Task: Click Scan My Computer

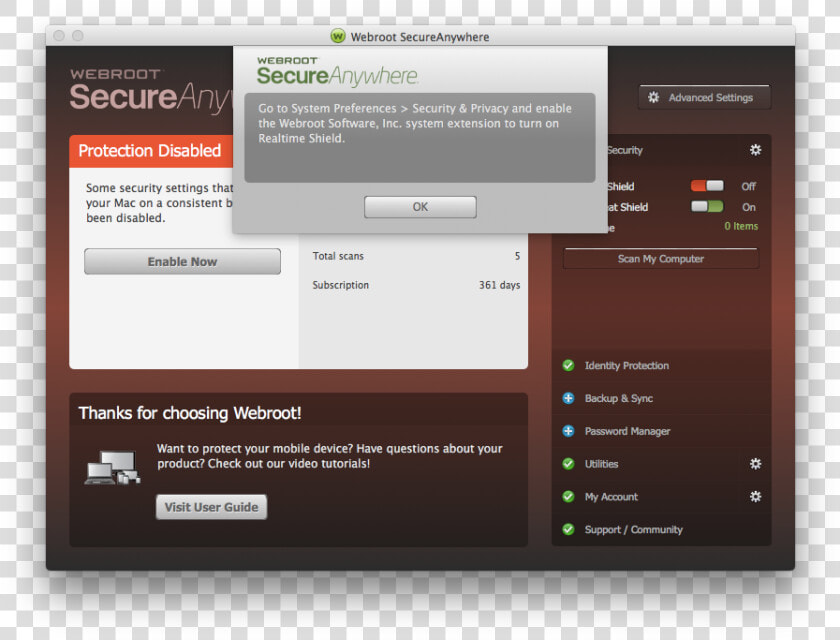Action: [661, 259]
